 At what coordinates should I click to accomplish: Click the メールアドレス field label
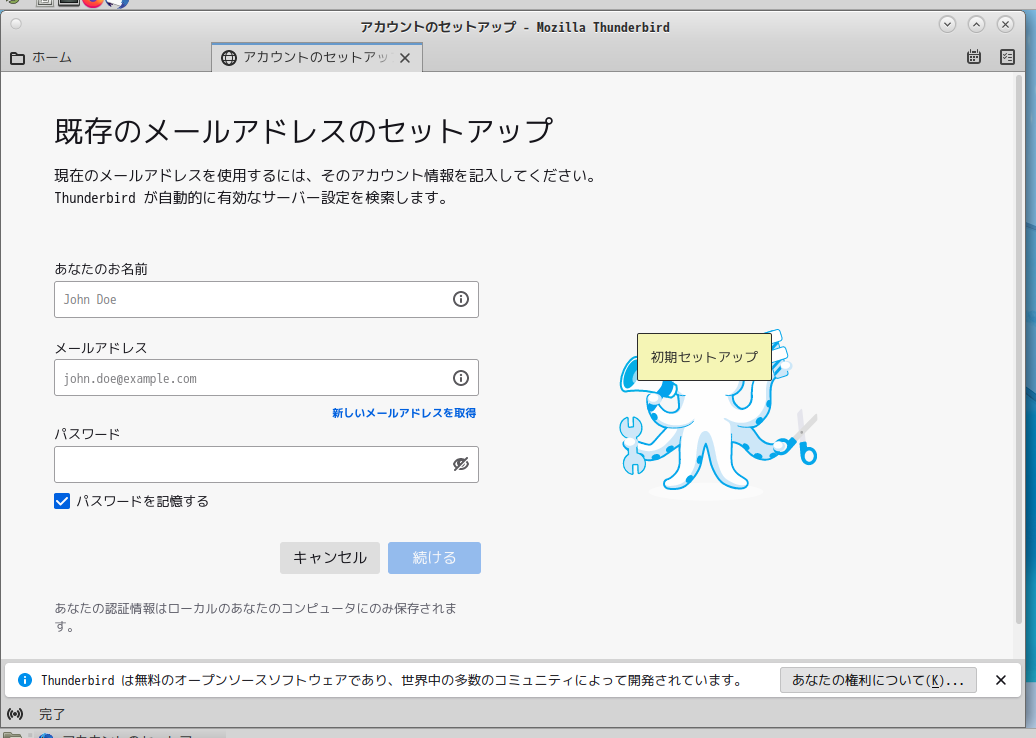click(x=100, y=348)
